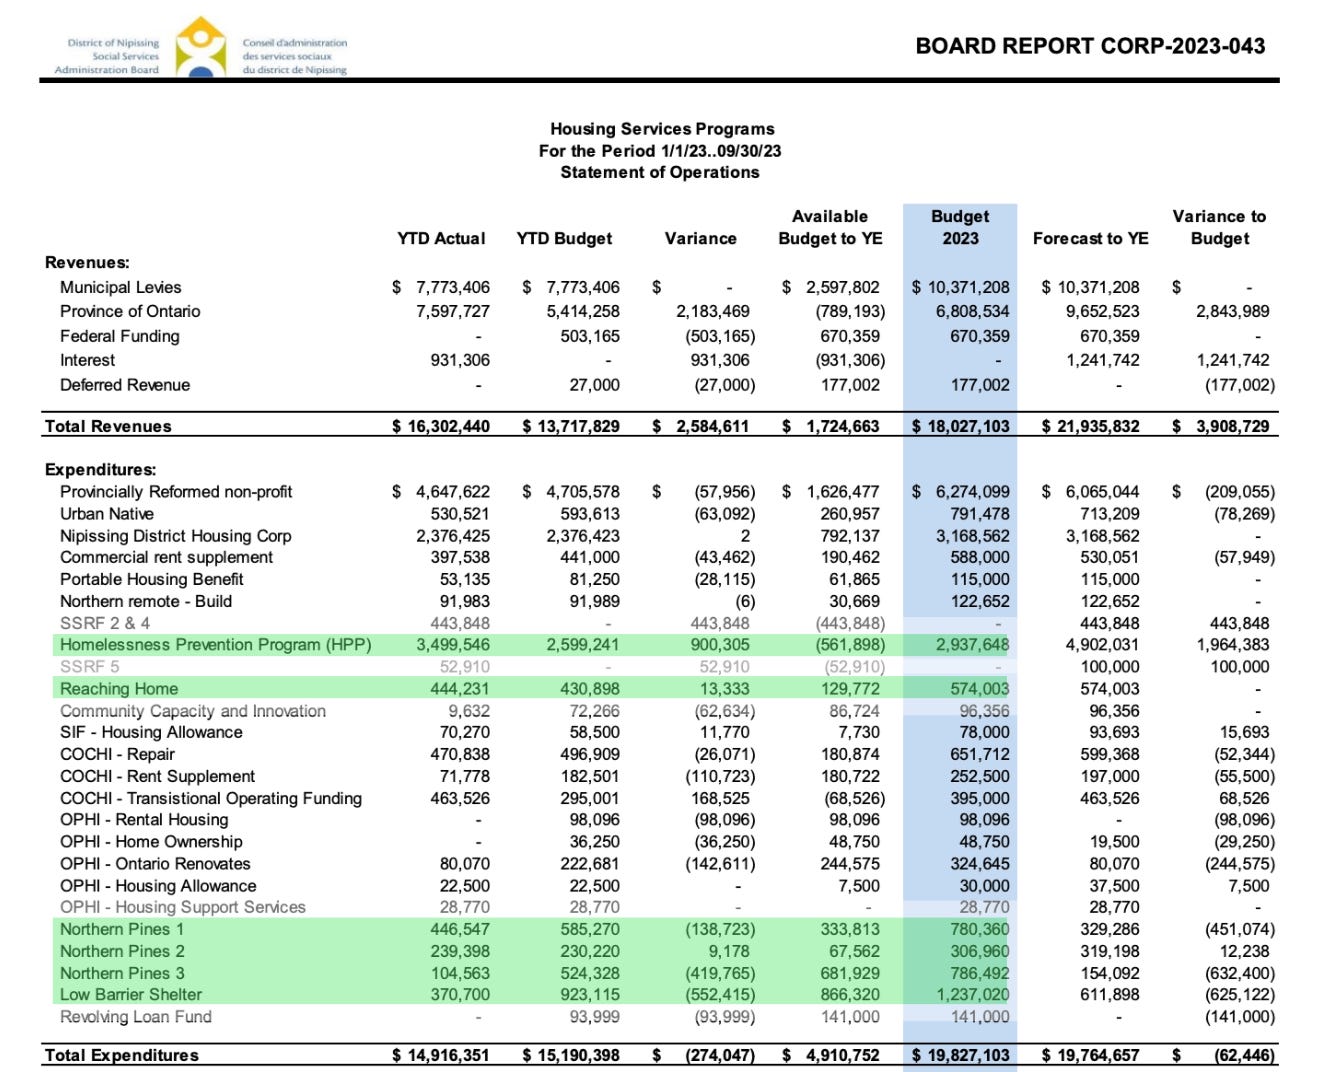Select Total Revenues budget value '18,027,103'
The image size is (1320, 1072).
pos(961,426)
